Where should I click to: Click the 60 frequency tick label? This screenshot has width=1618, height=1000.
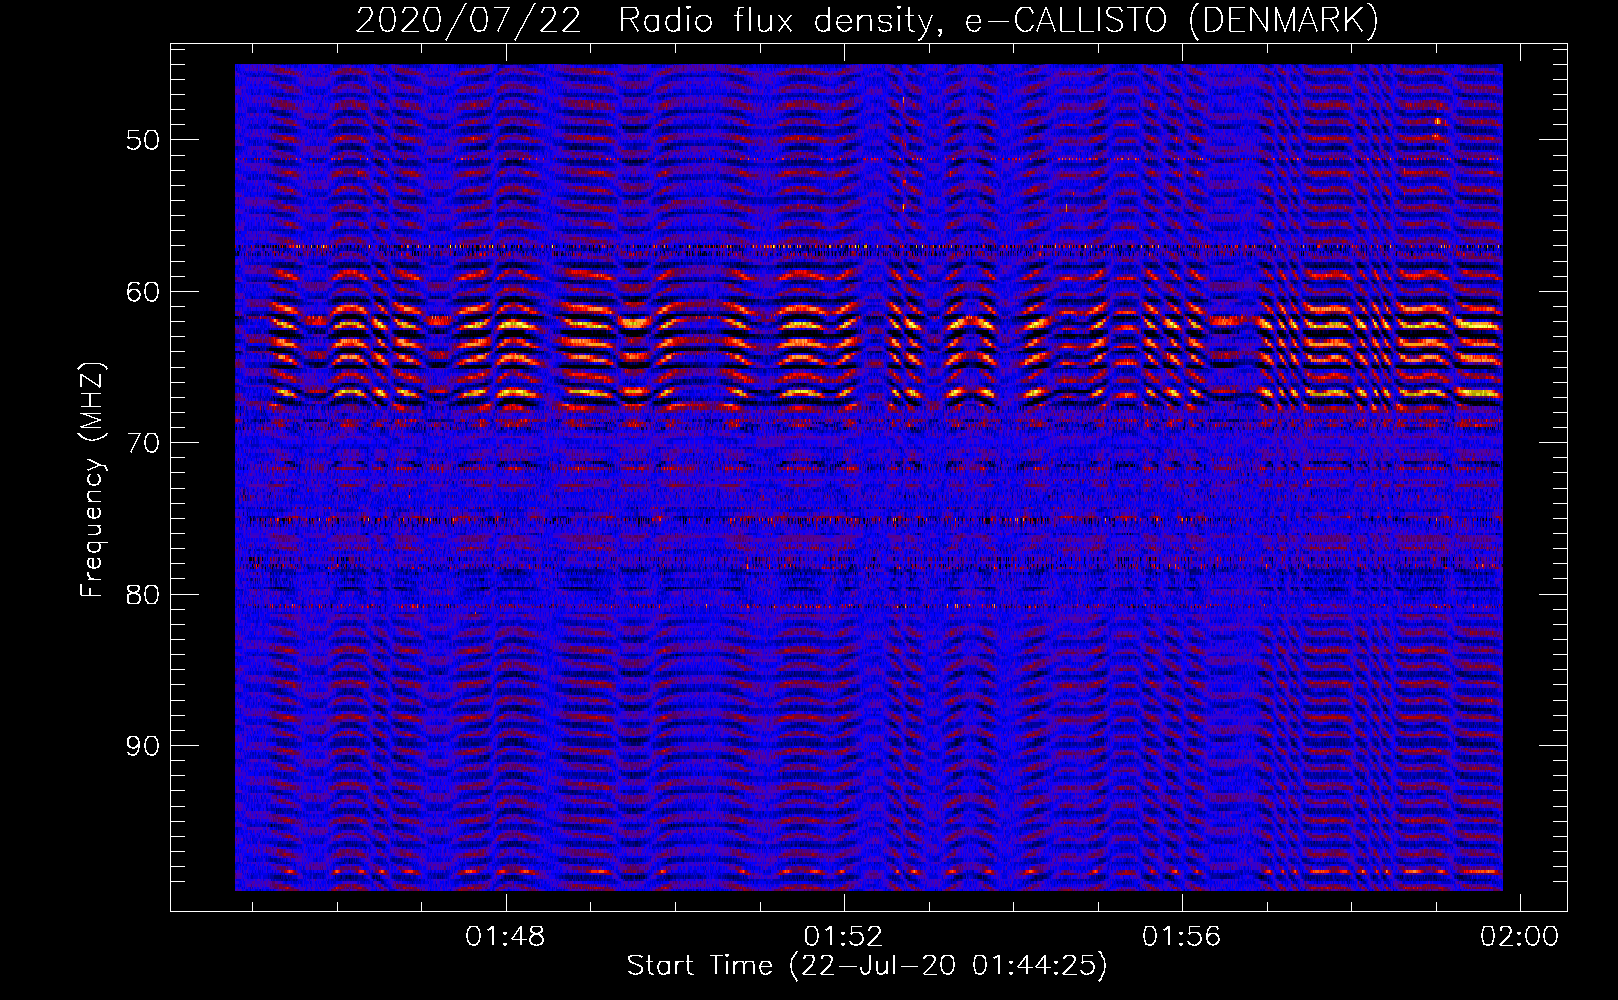pyautogui.click(x=143, y=291)
